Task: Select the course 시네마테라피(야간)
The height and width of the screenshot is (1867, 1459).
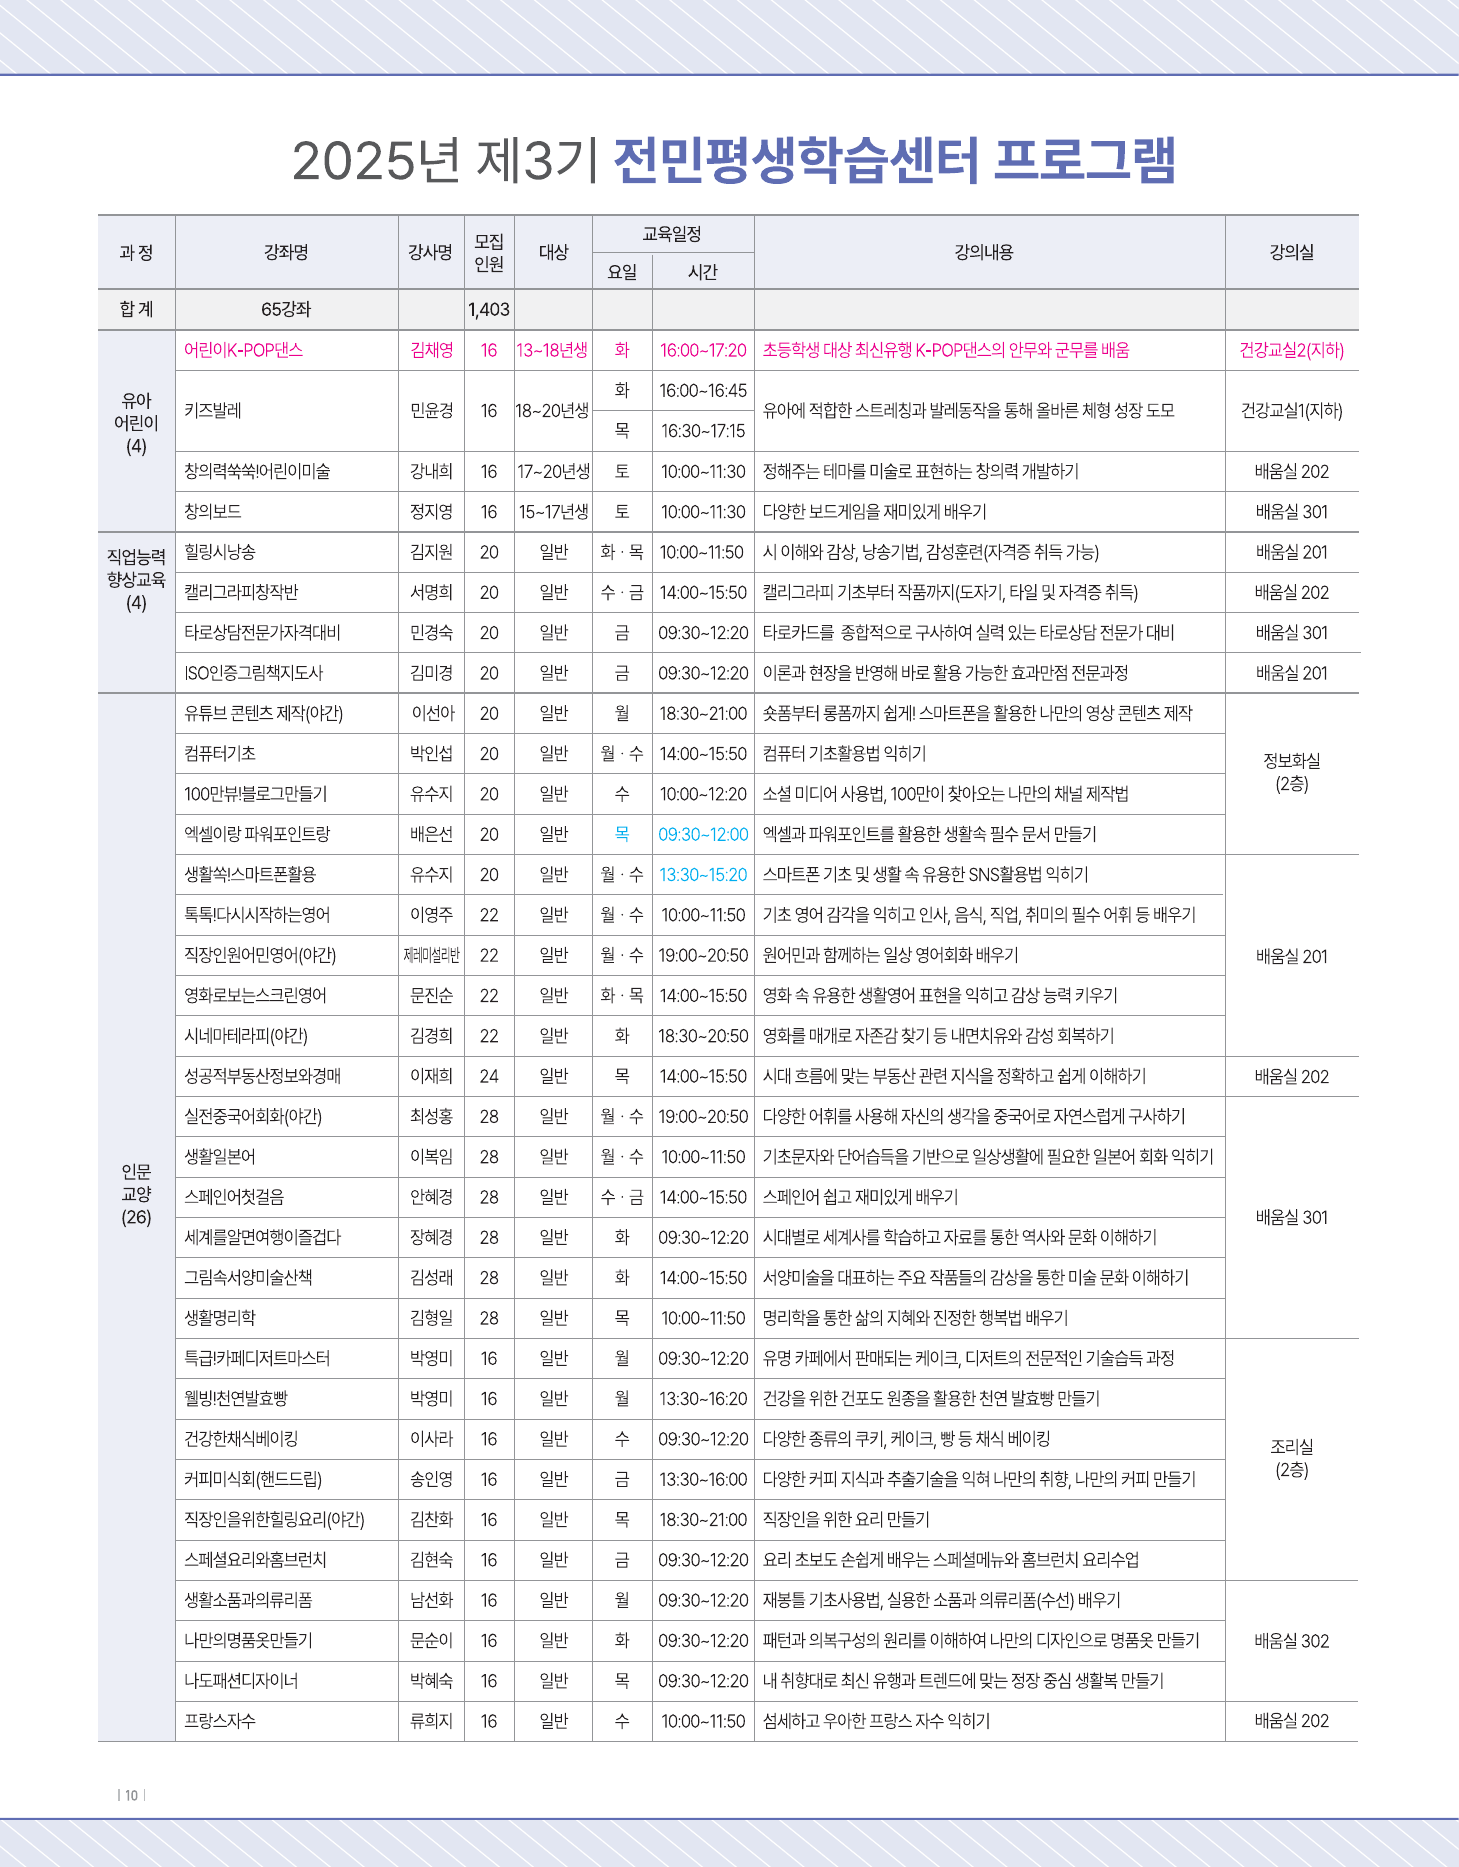Action: [x=245, y=1036]
